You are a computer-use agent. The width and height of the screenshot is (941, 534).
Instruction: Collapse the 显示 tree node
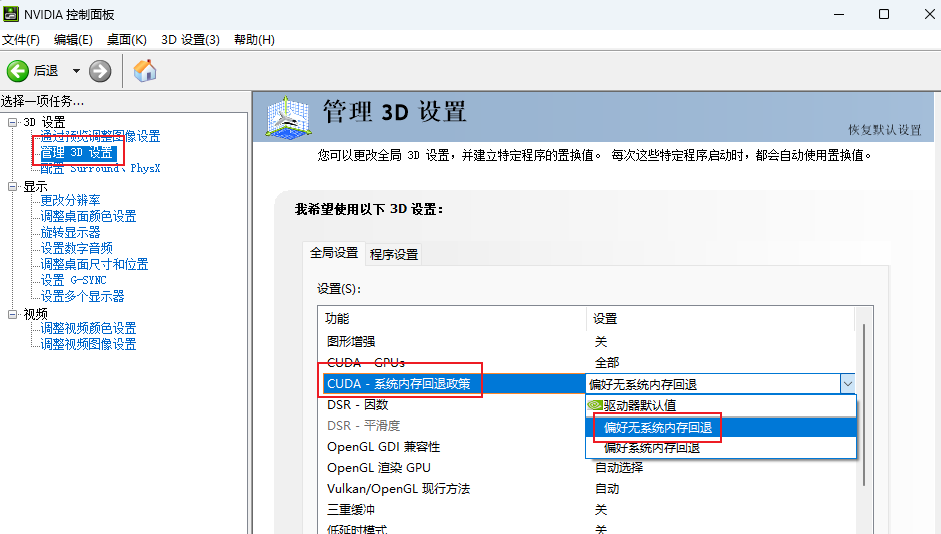tap(13, 187)
